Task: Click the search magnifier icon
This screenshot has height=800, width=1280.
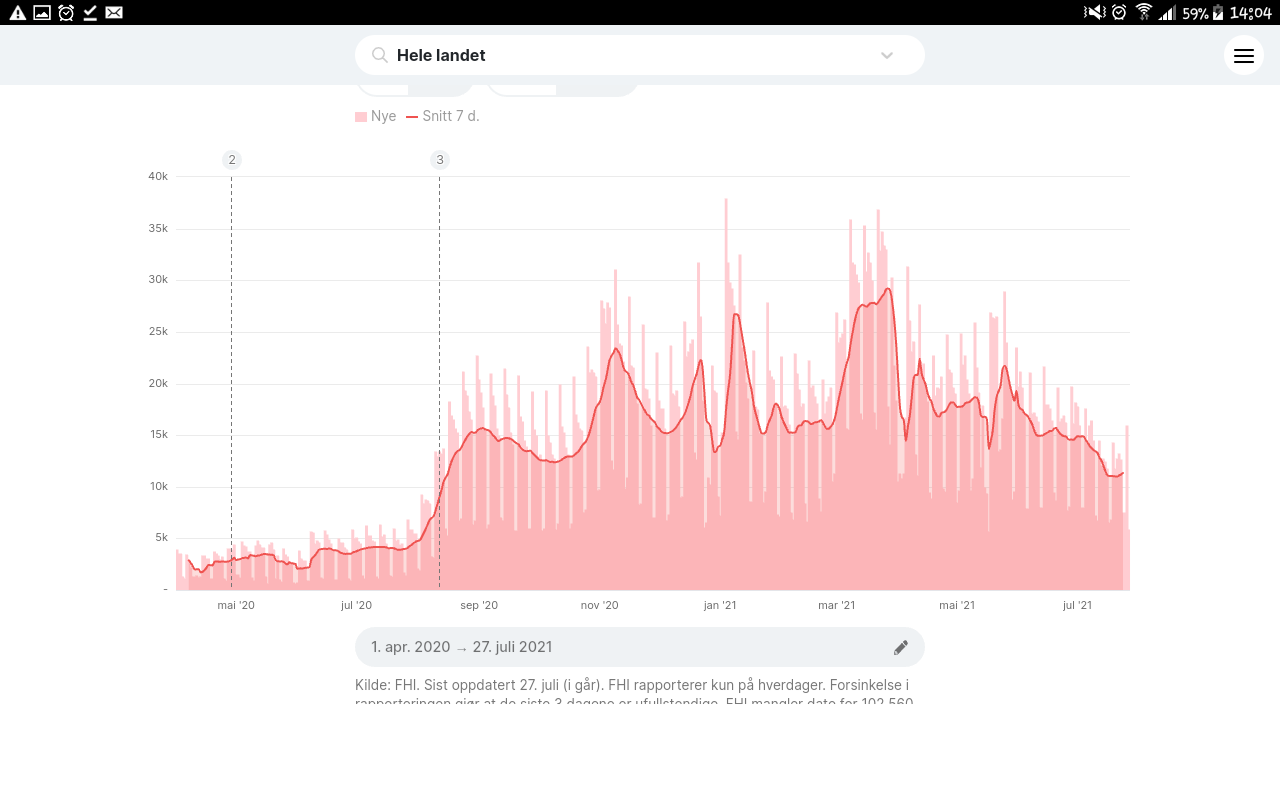Action: 380,56
